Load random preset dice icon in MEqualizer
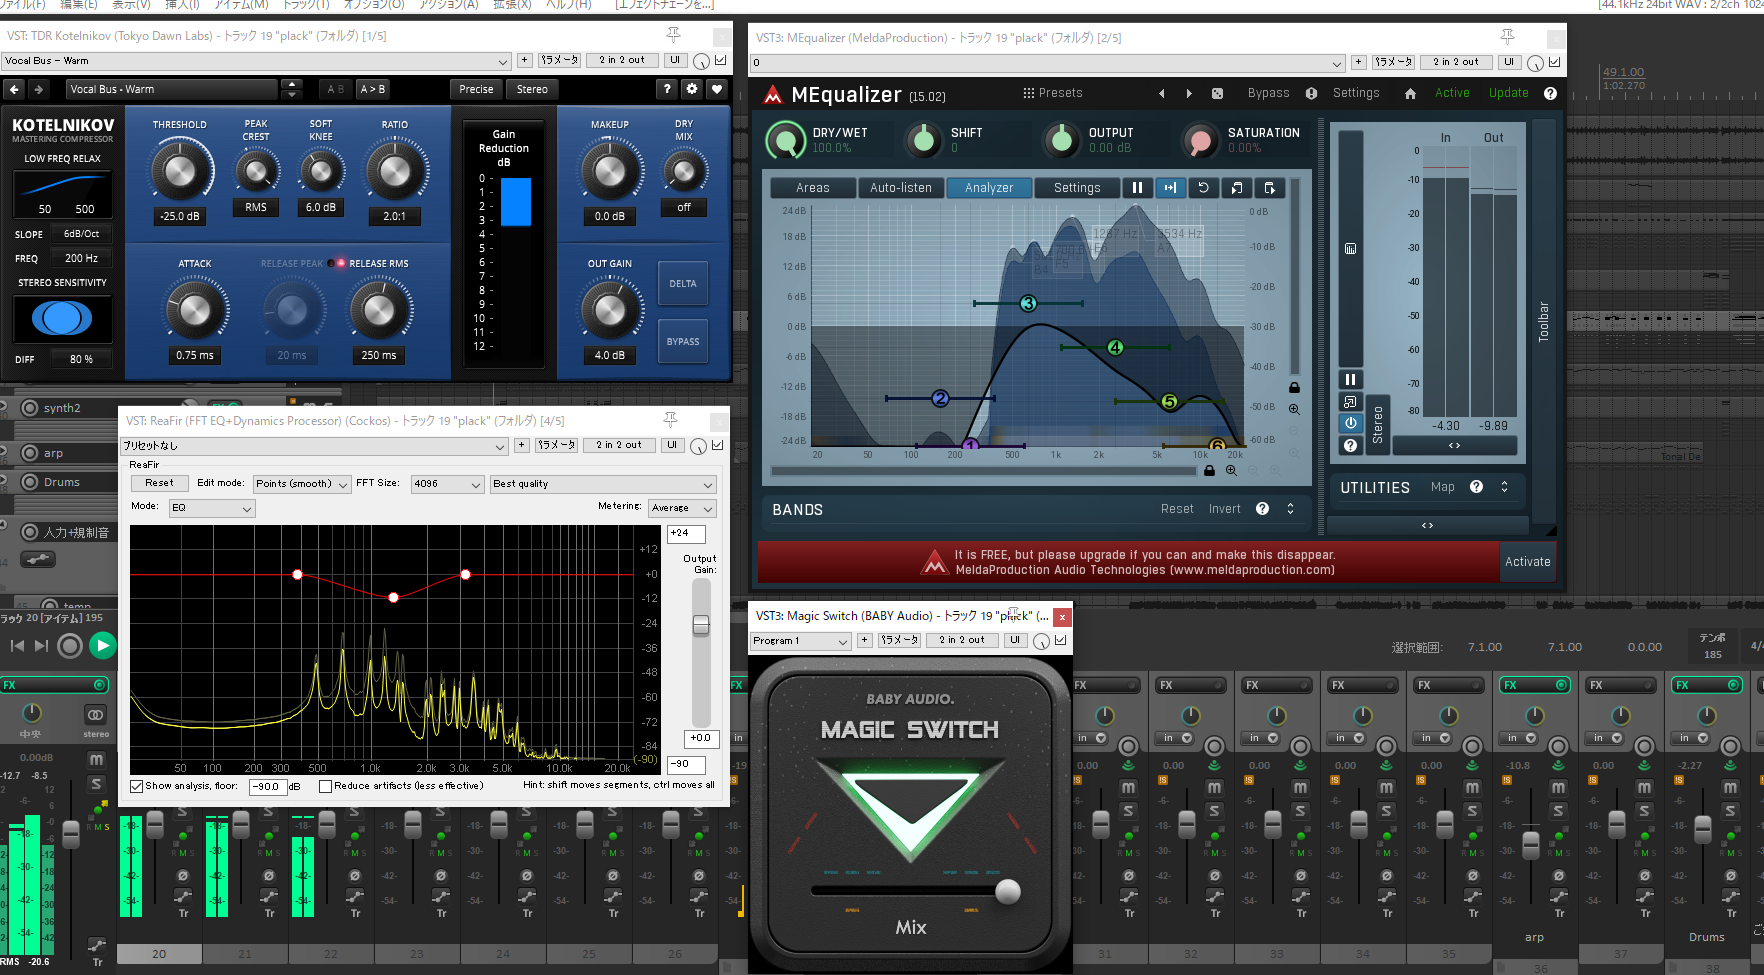 click(1217, 93)
